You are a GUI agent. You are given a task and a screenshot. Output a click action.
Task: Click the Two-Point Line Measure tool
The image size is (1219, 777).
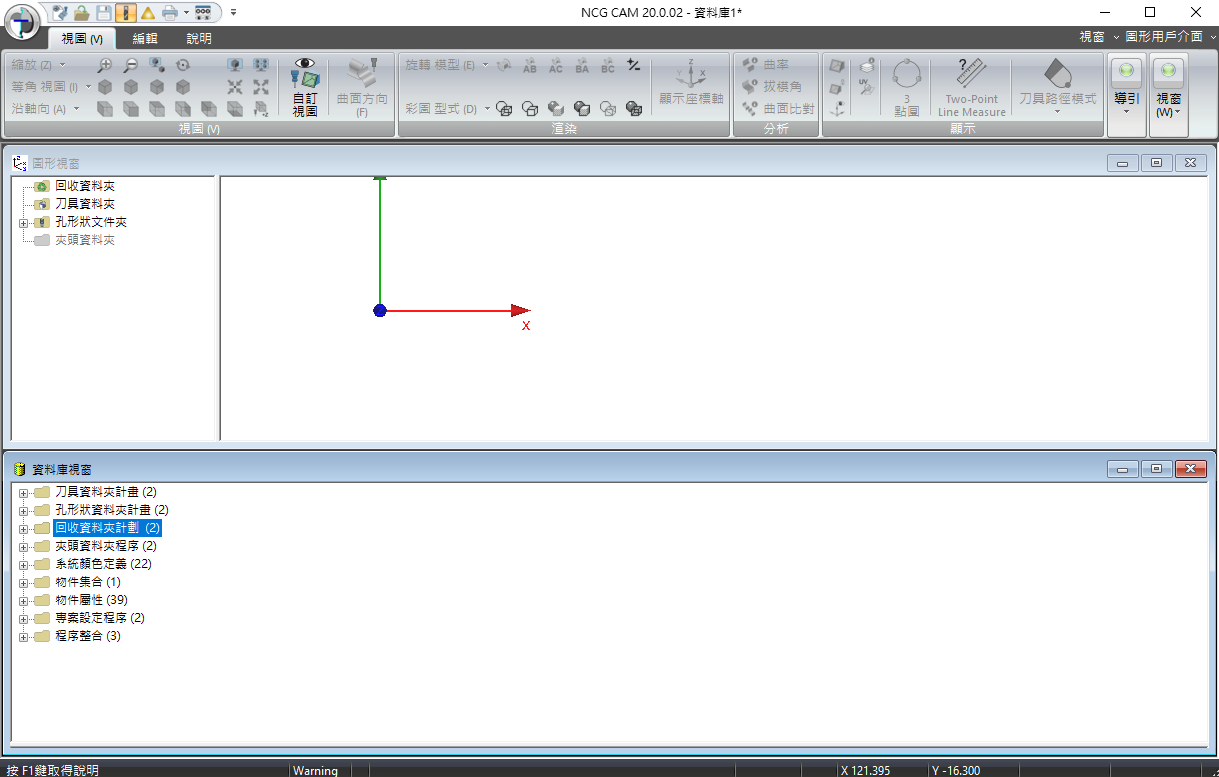click(x=971, y=86)
